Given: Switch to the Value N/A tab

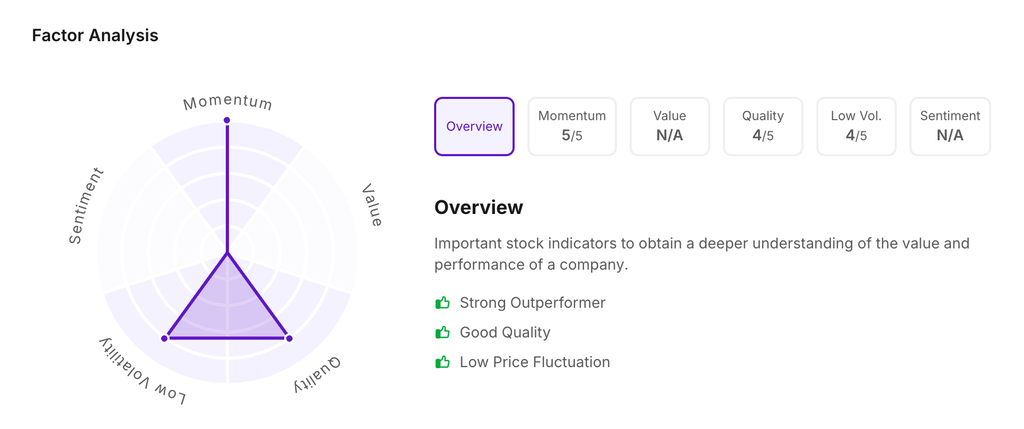Looking at the screenshot, I should click(x=669, y=126).
